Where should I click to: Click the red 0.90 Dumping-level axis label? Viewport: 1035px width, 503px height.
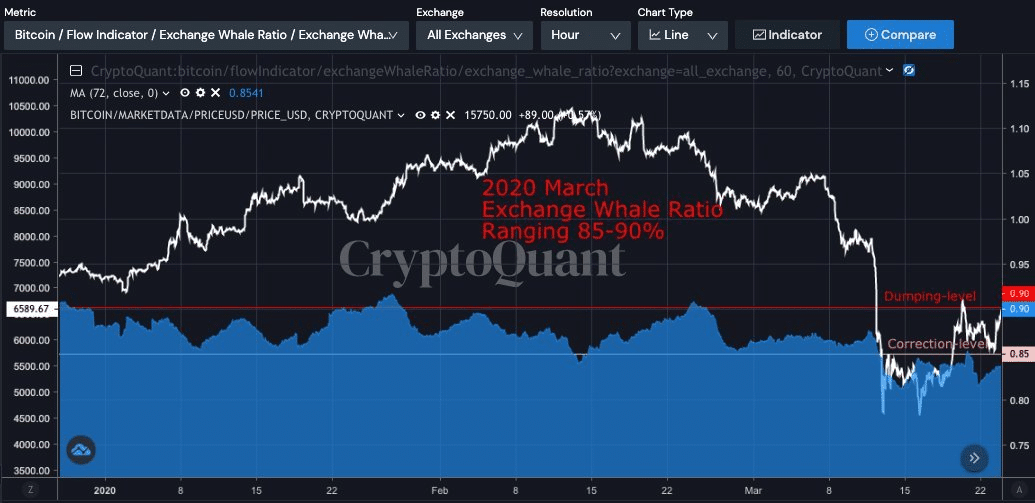coord(1019,294)
